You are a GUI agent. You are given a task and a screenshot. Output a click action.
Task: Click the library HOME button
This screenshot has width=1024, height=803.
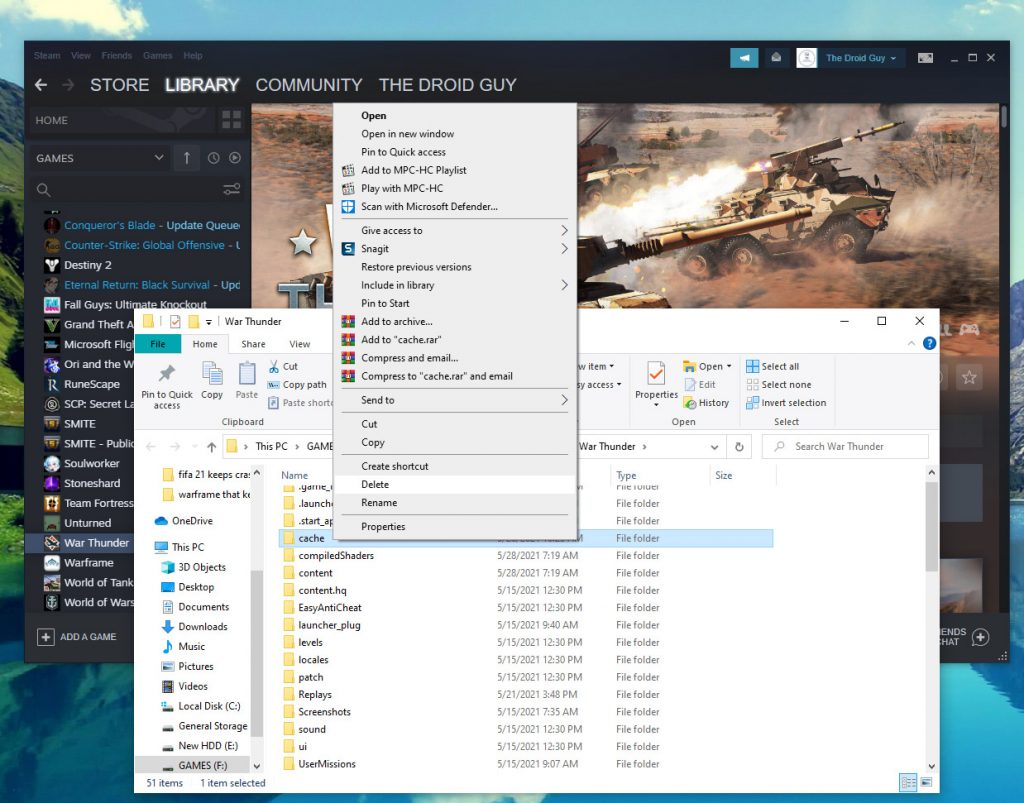121,120
